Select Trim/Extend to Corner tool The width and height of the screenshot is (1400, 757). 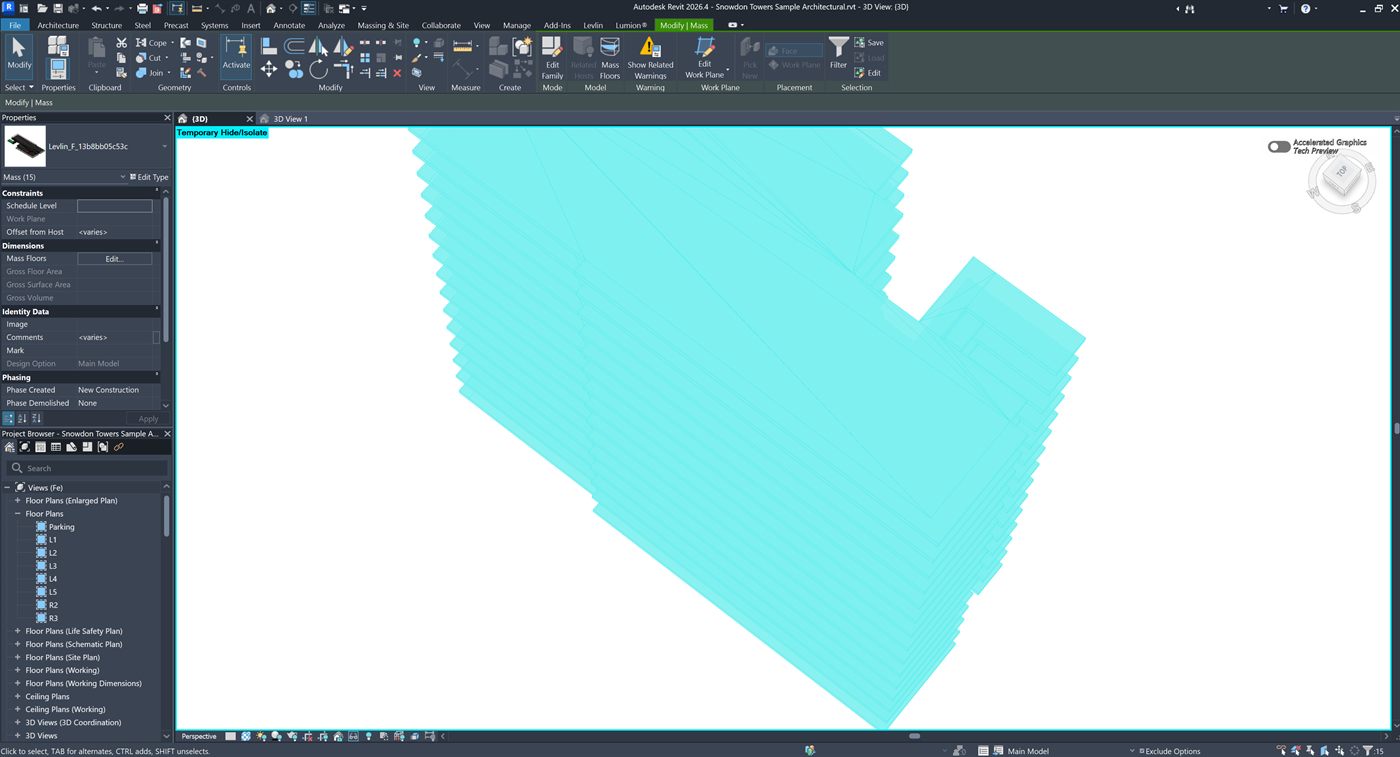pyautogui.click(x=343, y=69)
